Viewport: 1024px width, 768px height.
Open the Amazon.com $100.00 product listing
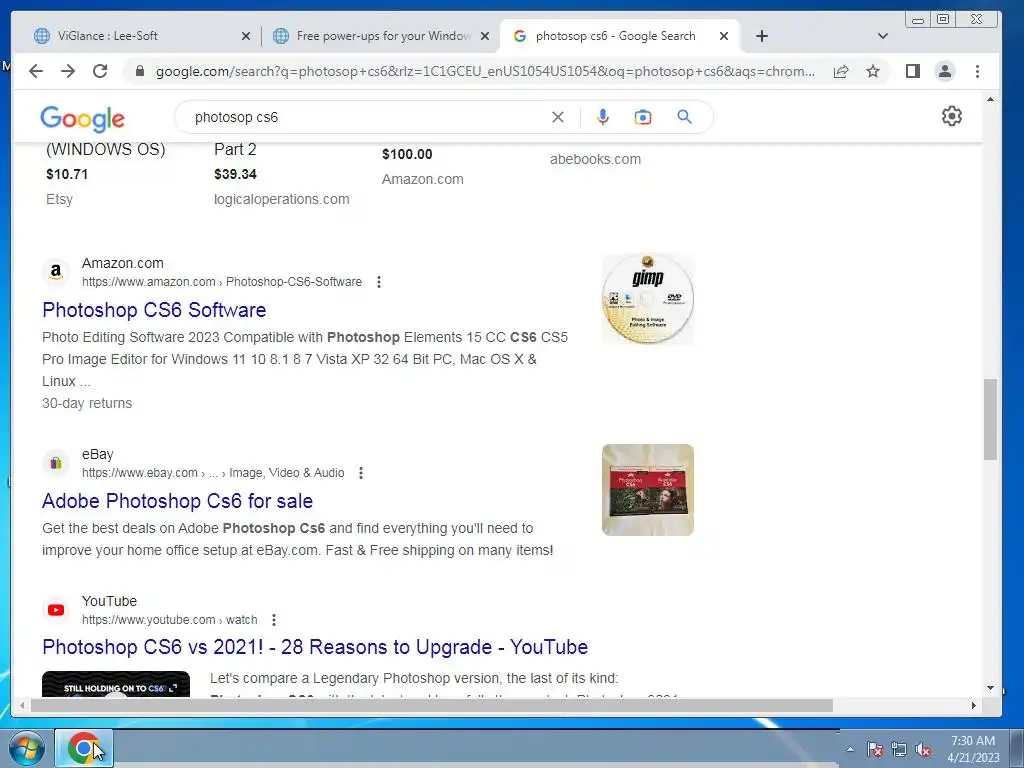point(423,167)
